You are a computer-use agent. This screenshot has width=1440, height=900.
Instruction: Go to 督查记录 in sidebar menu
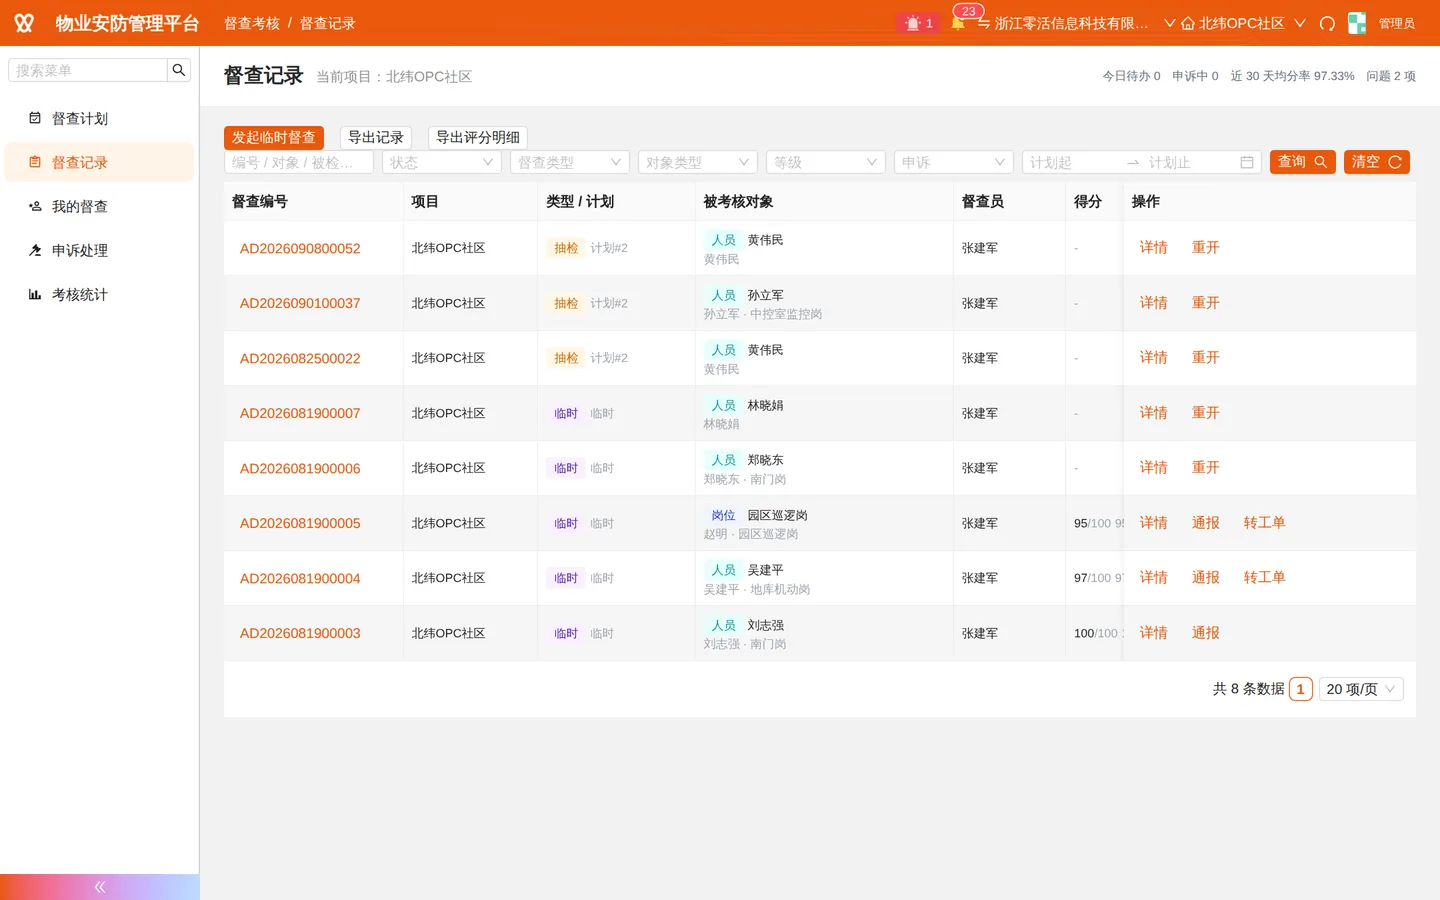[x=99, y=162]
